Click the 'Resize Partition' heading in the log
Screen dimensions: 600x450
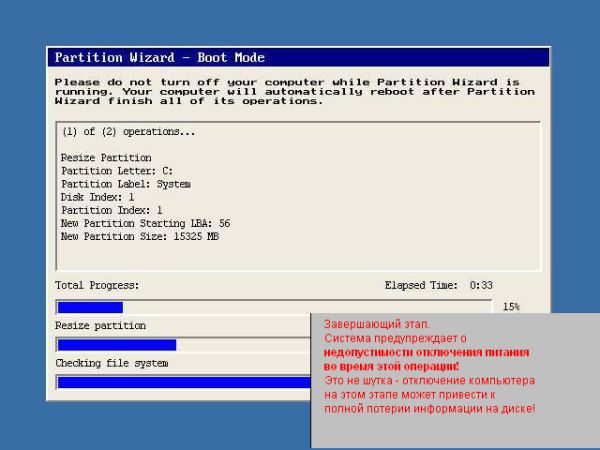[106, 158]
